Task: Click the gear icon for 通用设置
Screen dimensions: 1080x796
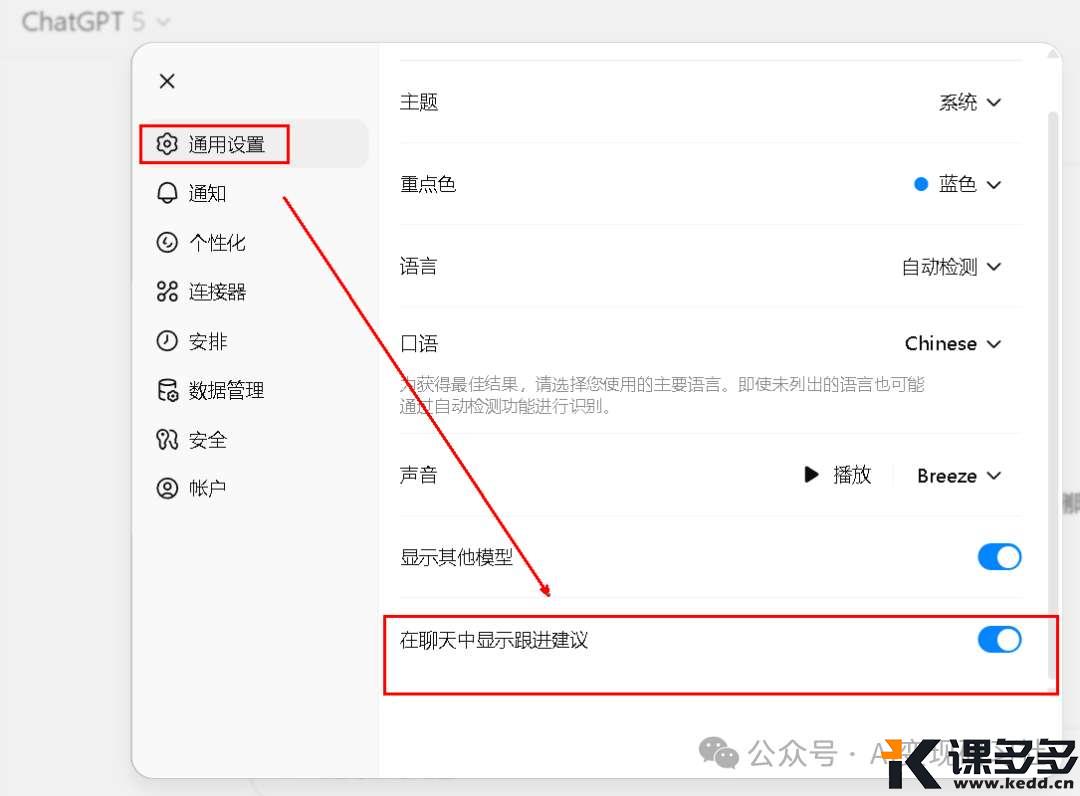Action: click(x=167, y=145)
